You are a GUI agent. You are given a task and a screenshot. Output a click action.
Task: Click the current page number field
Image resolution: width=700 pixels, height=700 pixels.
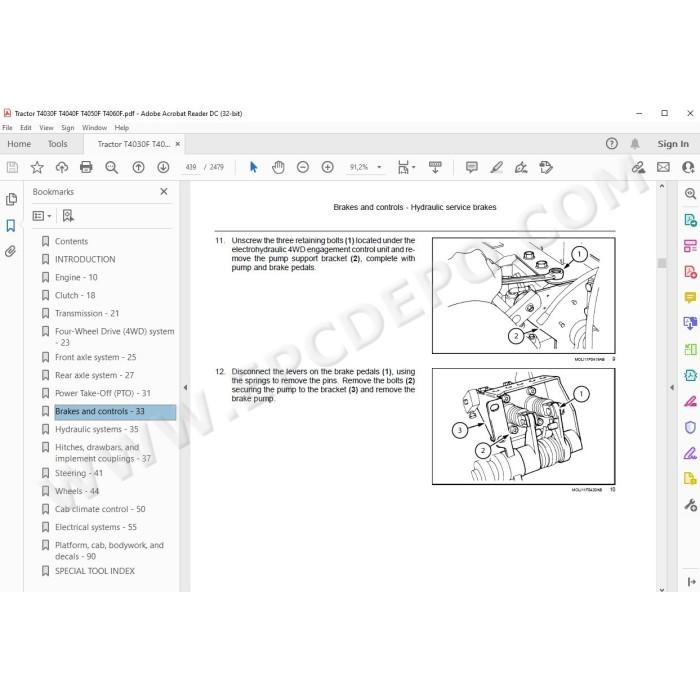point(191,167)
